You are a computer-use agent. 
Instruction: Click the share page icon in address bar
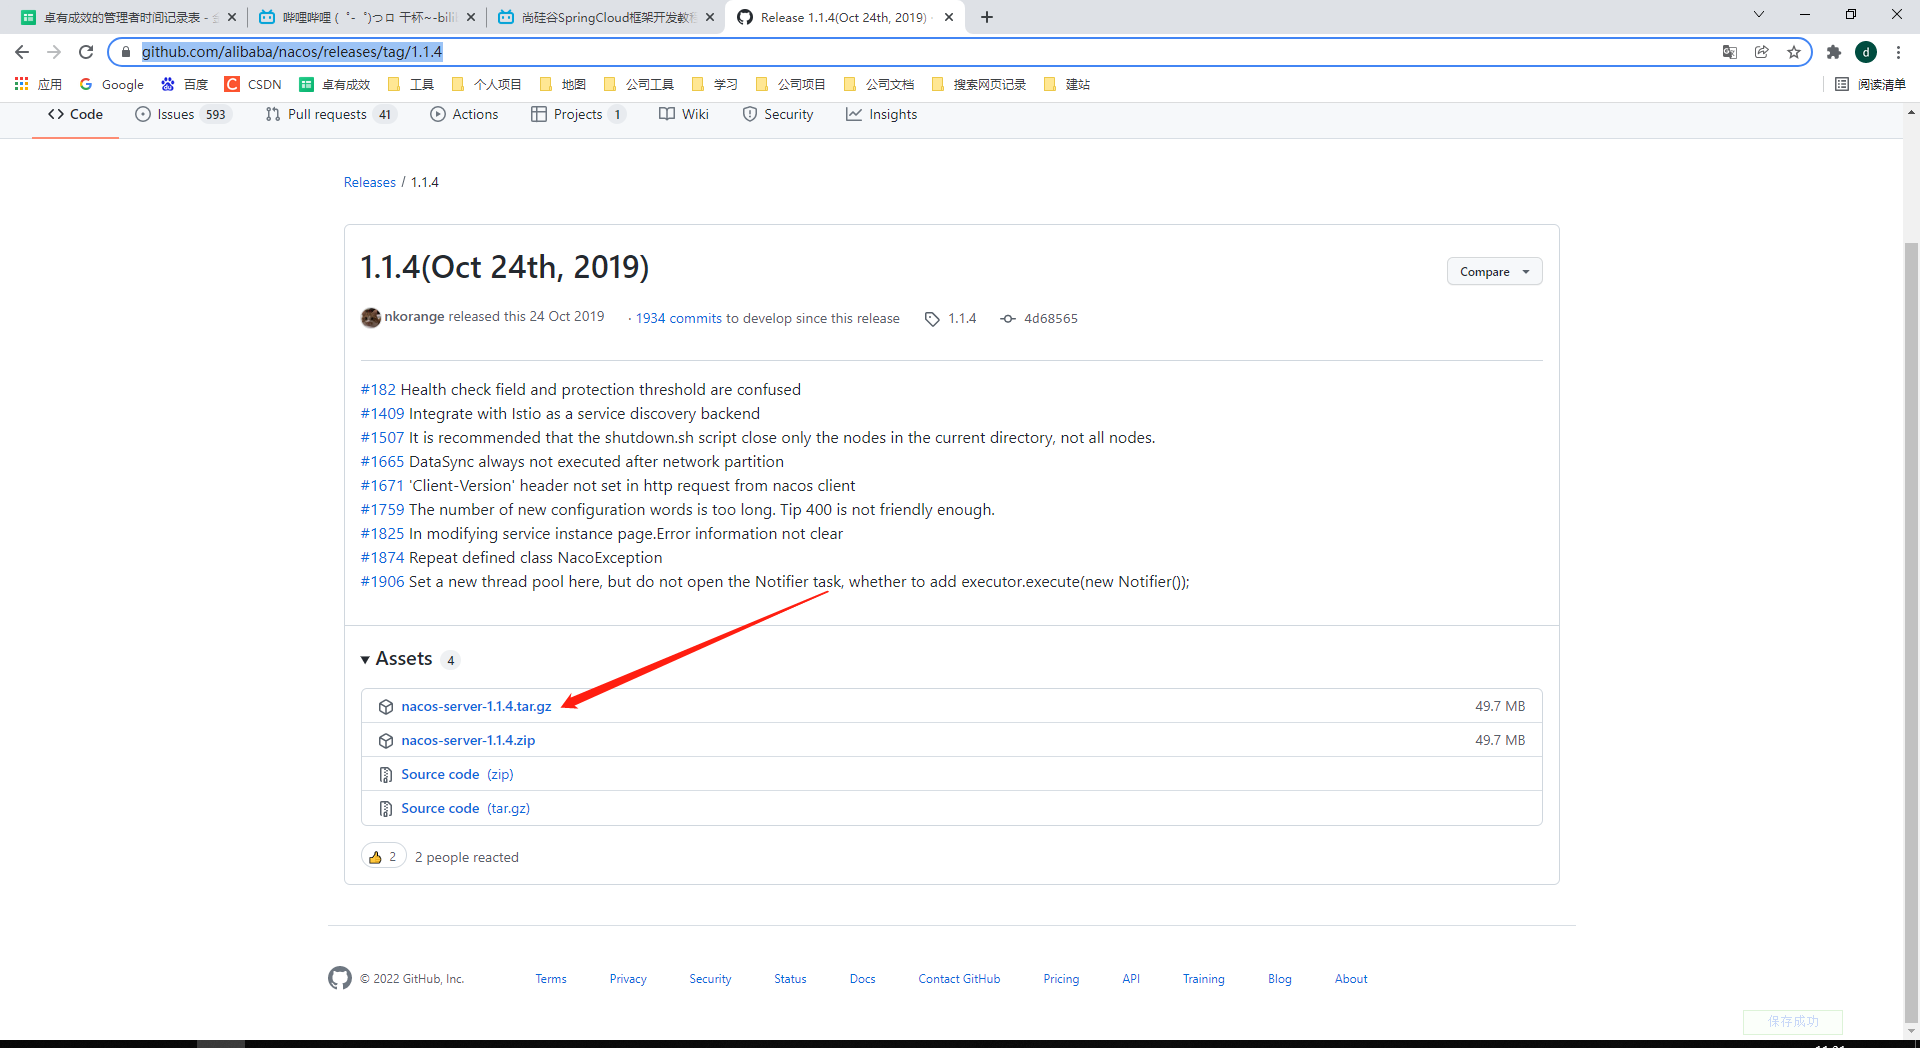pyautogui.click(x=1762, y=52)
